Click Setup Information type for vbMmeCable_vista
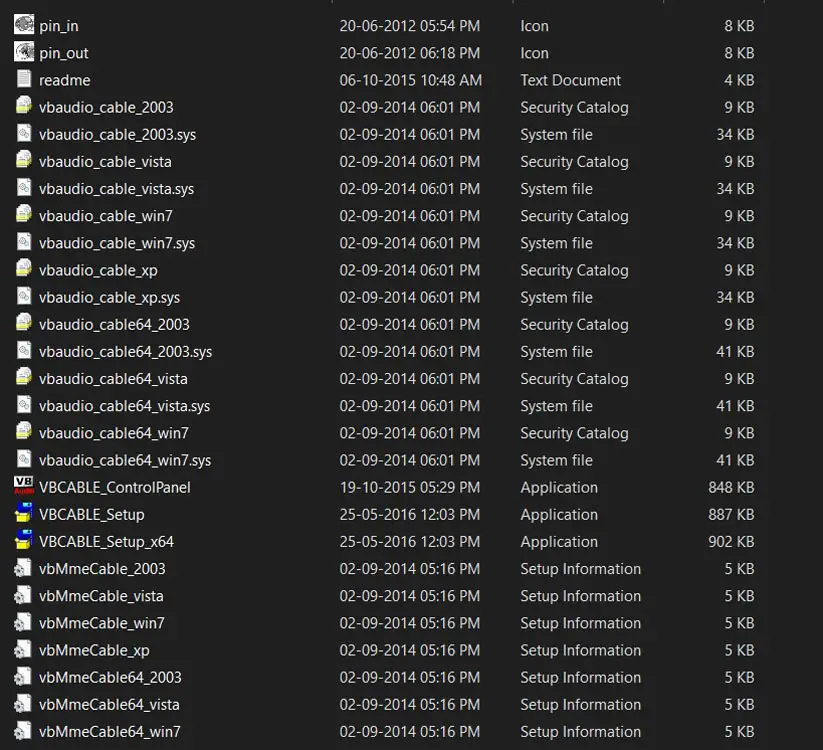 tap(581, 596)
